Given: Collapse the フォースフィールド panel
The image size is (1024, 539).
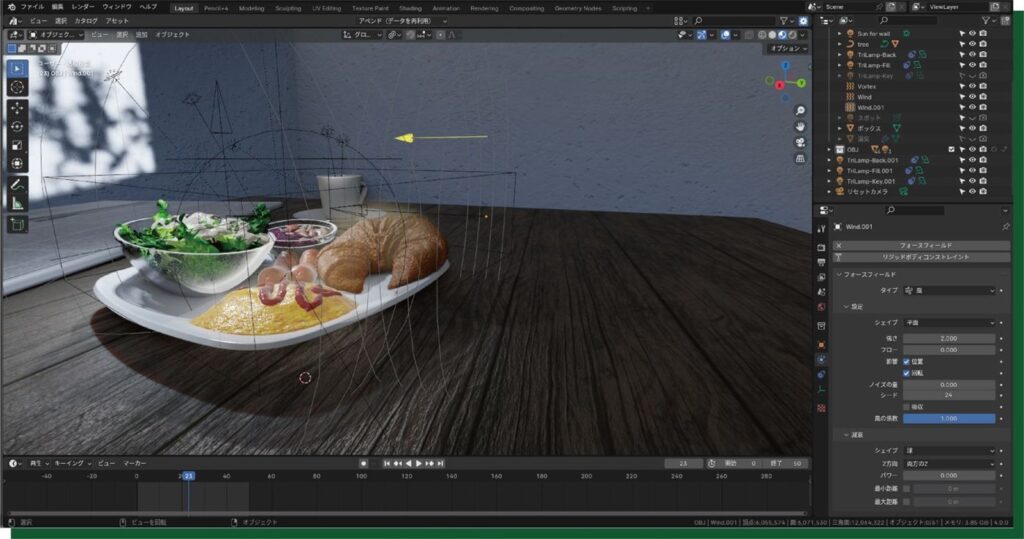Looking at the screenshot, I should click(839, 274).
